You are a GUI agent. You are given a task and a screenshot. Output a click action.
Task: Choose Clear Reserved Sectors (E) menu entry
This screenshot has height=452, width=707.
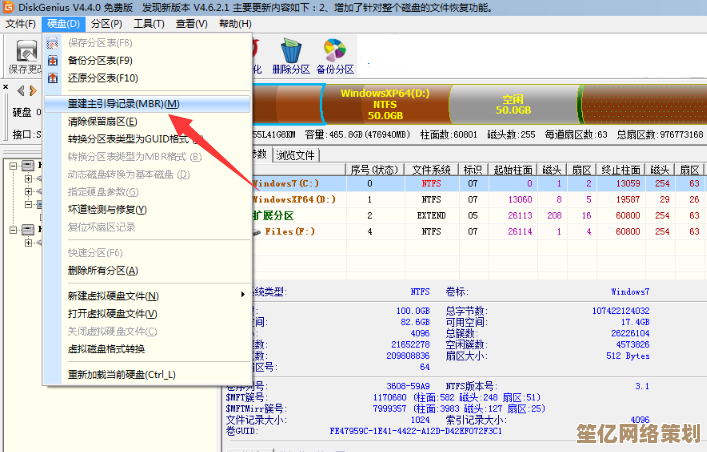pyautogui.click(x=102, y=121)
